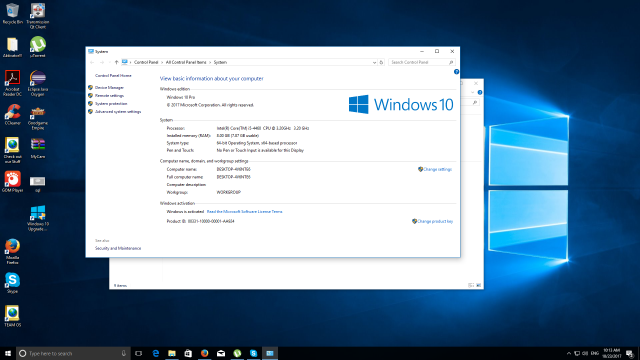
Task: Launch Microsoft Edge from the taskbar
Action: pos(156,353)
